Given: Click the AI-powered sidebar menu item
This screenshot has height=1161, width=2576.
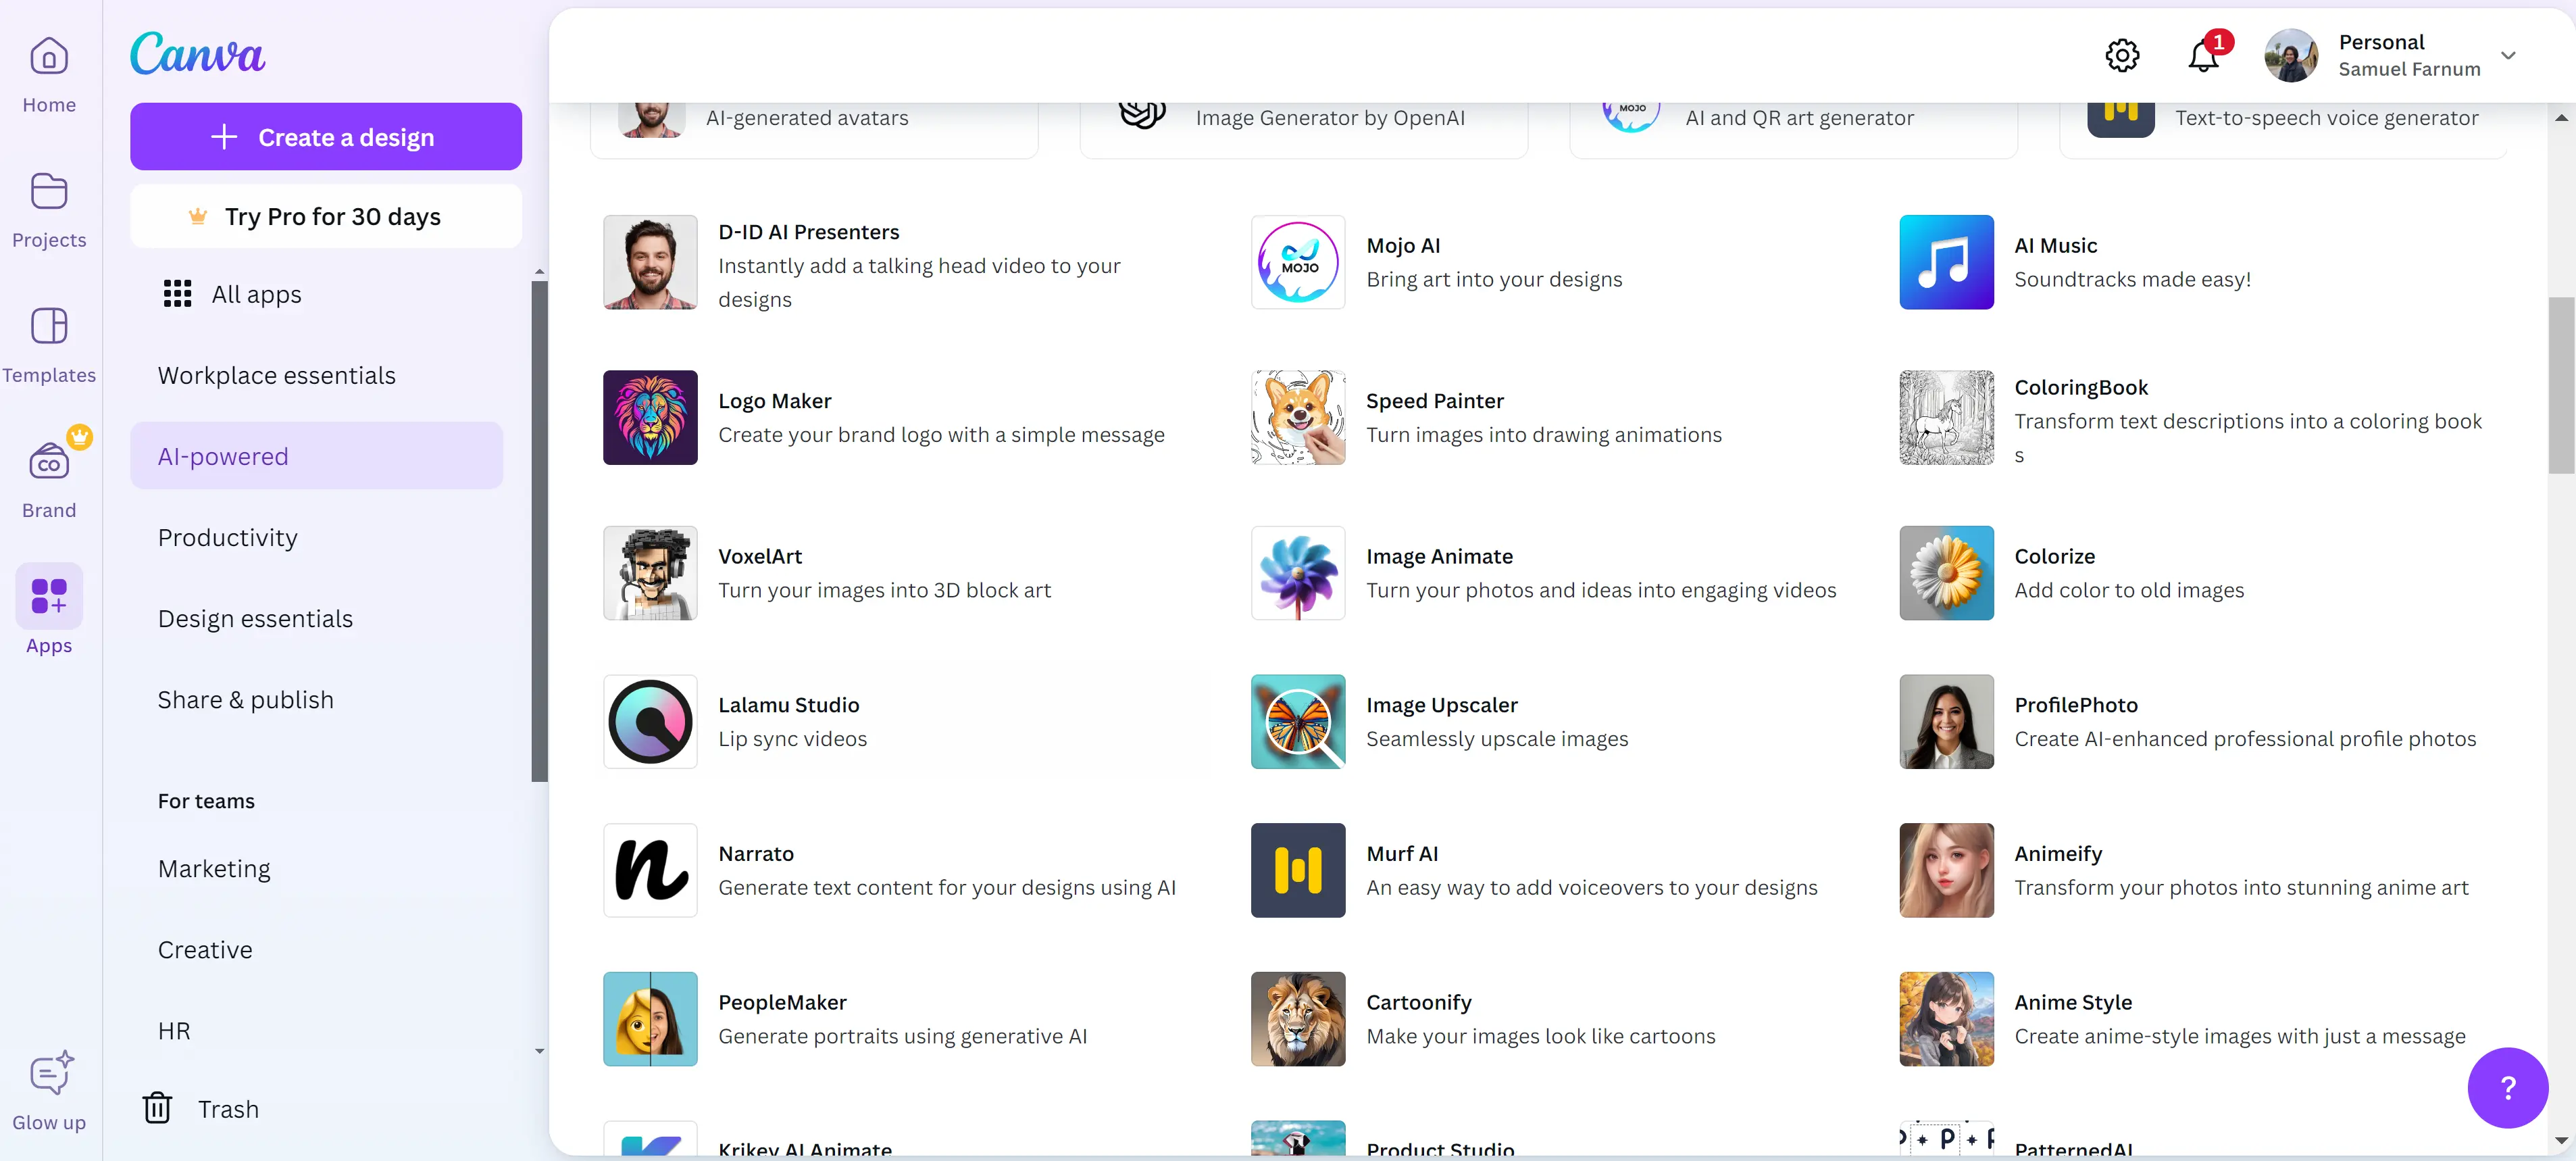Looking at the screenshot, I should pos(315,455).
